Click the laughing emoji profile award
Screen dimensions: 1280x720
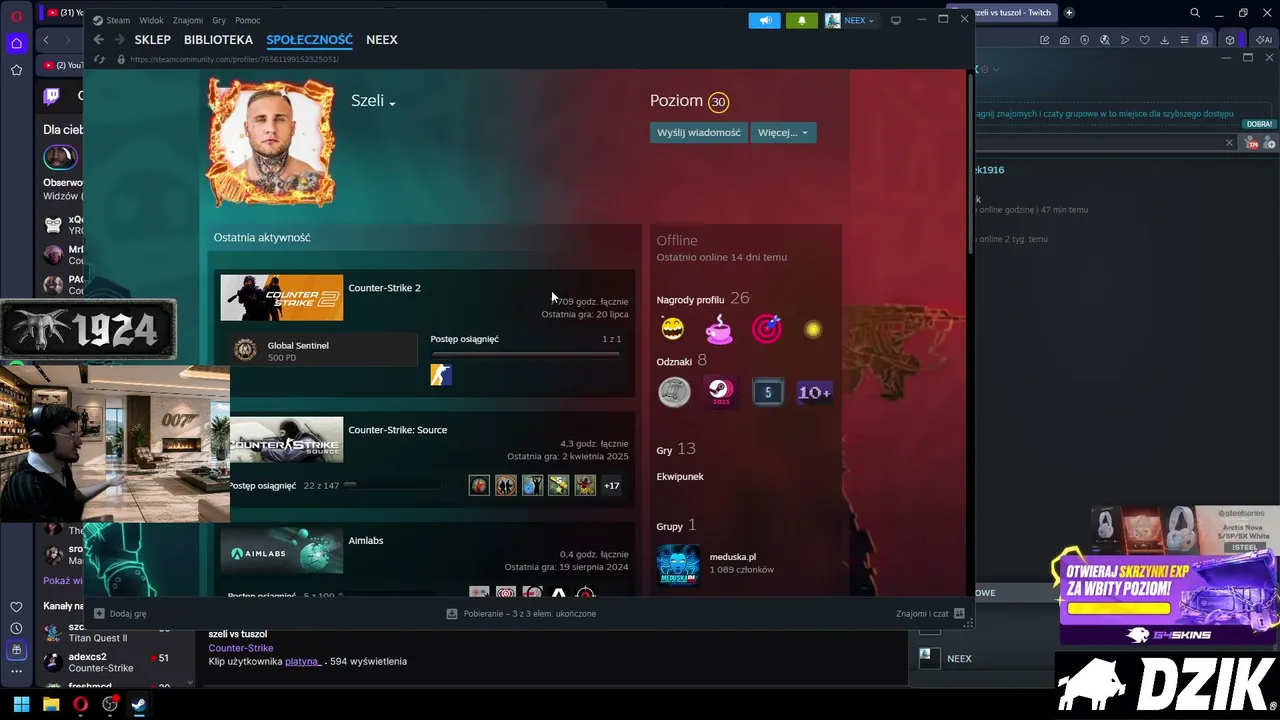[x=672, y=328]
